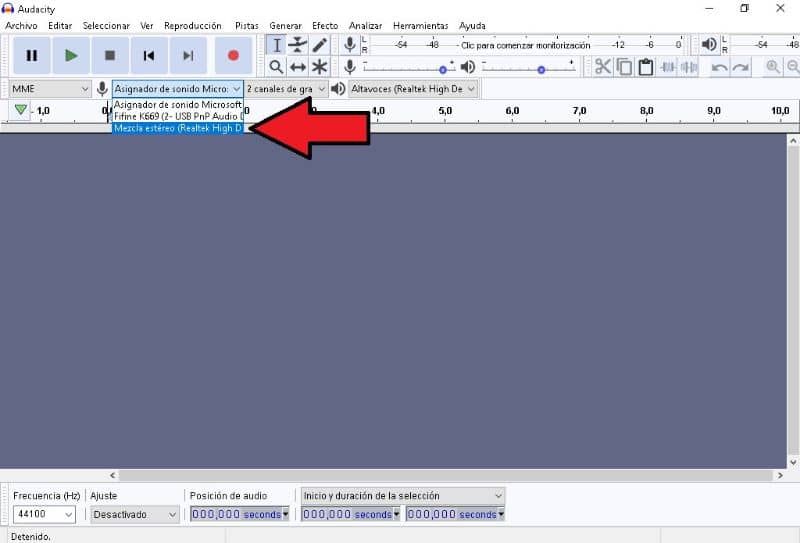
Task: Select the Time Shift tool
Action: (297, 67)
